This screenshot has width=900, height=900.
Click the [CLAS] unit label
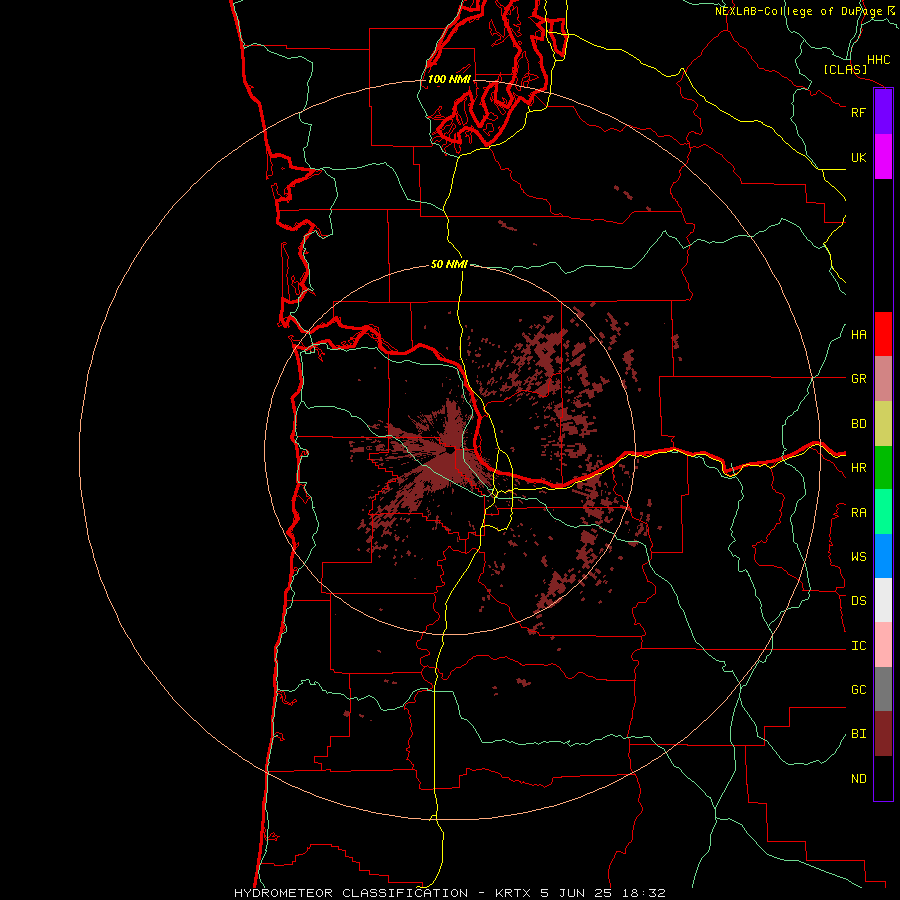click(x=845, y=69)
